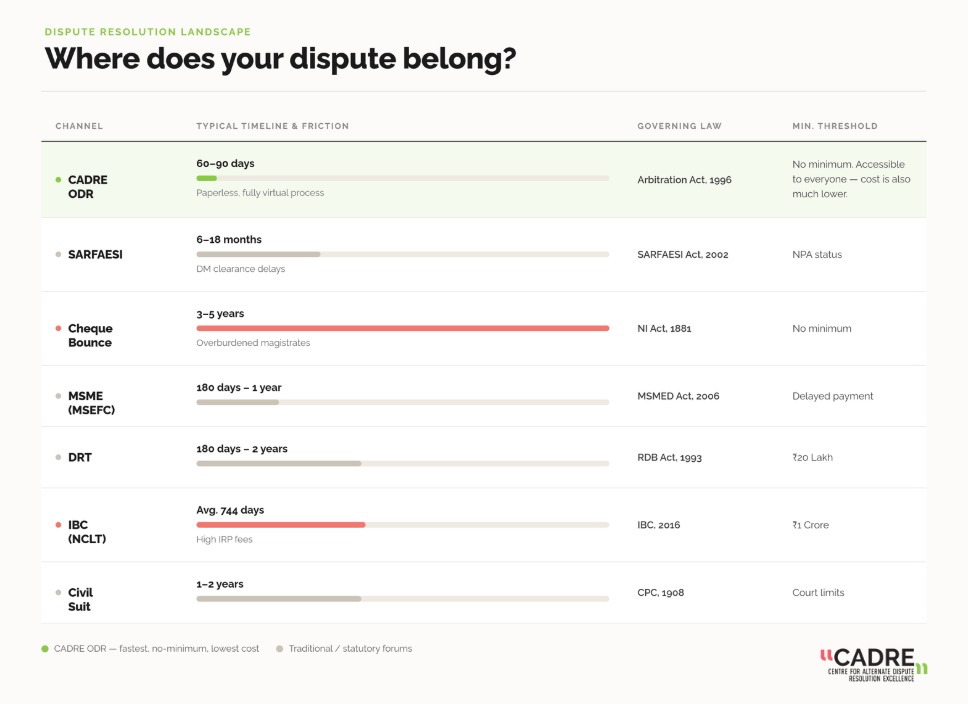
Task: Click the DISPUTE RESOLUTION LANDSCAPE heading
Action: tap(148, 31)
